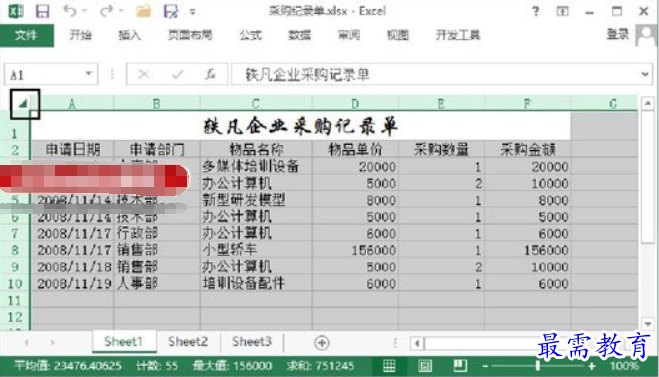Click the 登录 sign-in link
The width and height of the screenshot is (659, 377).
point(617,34)
